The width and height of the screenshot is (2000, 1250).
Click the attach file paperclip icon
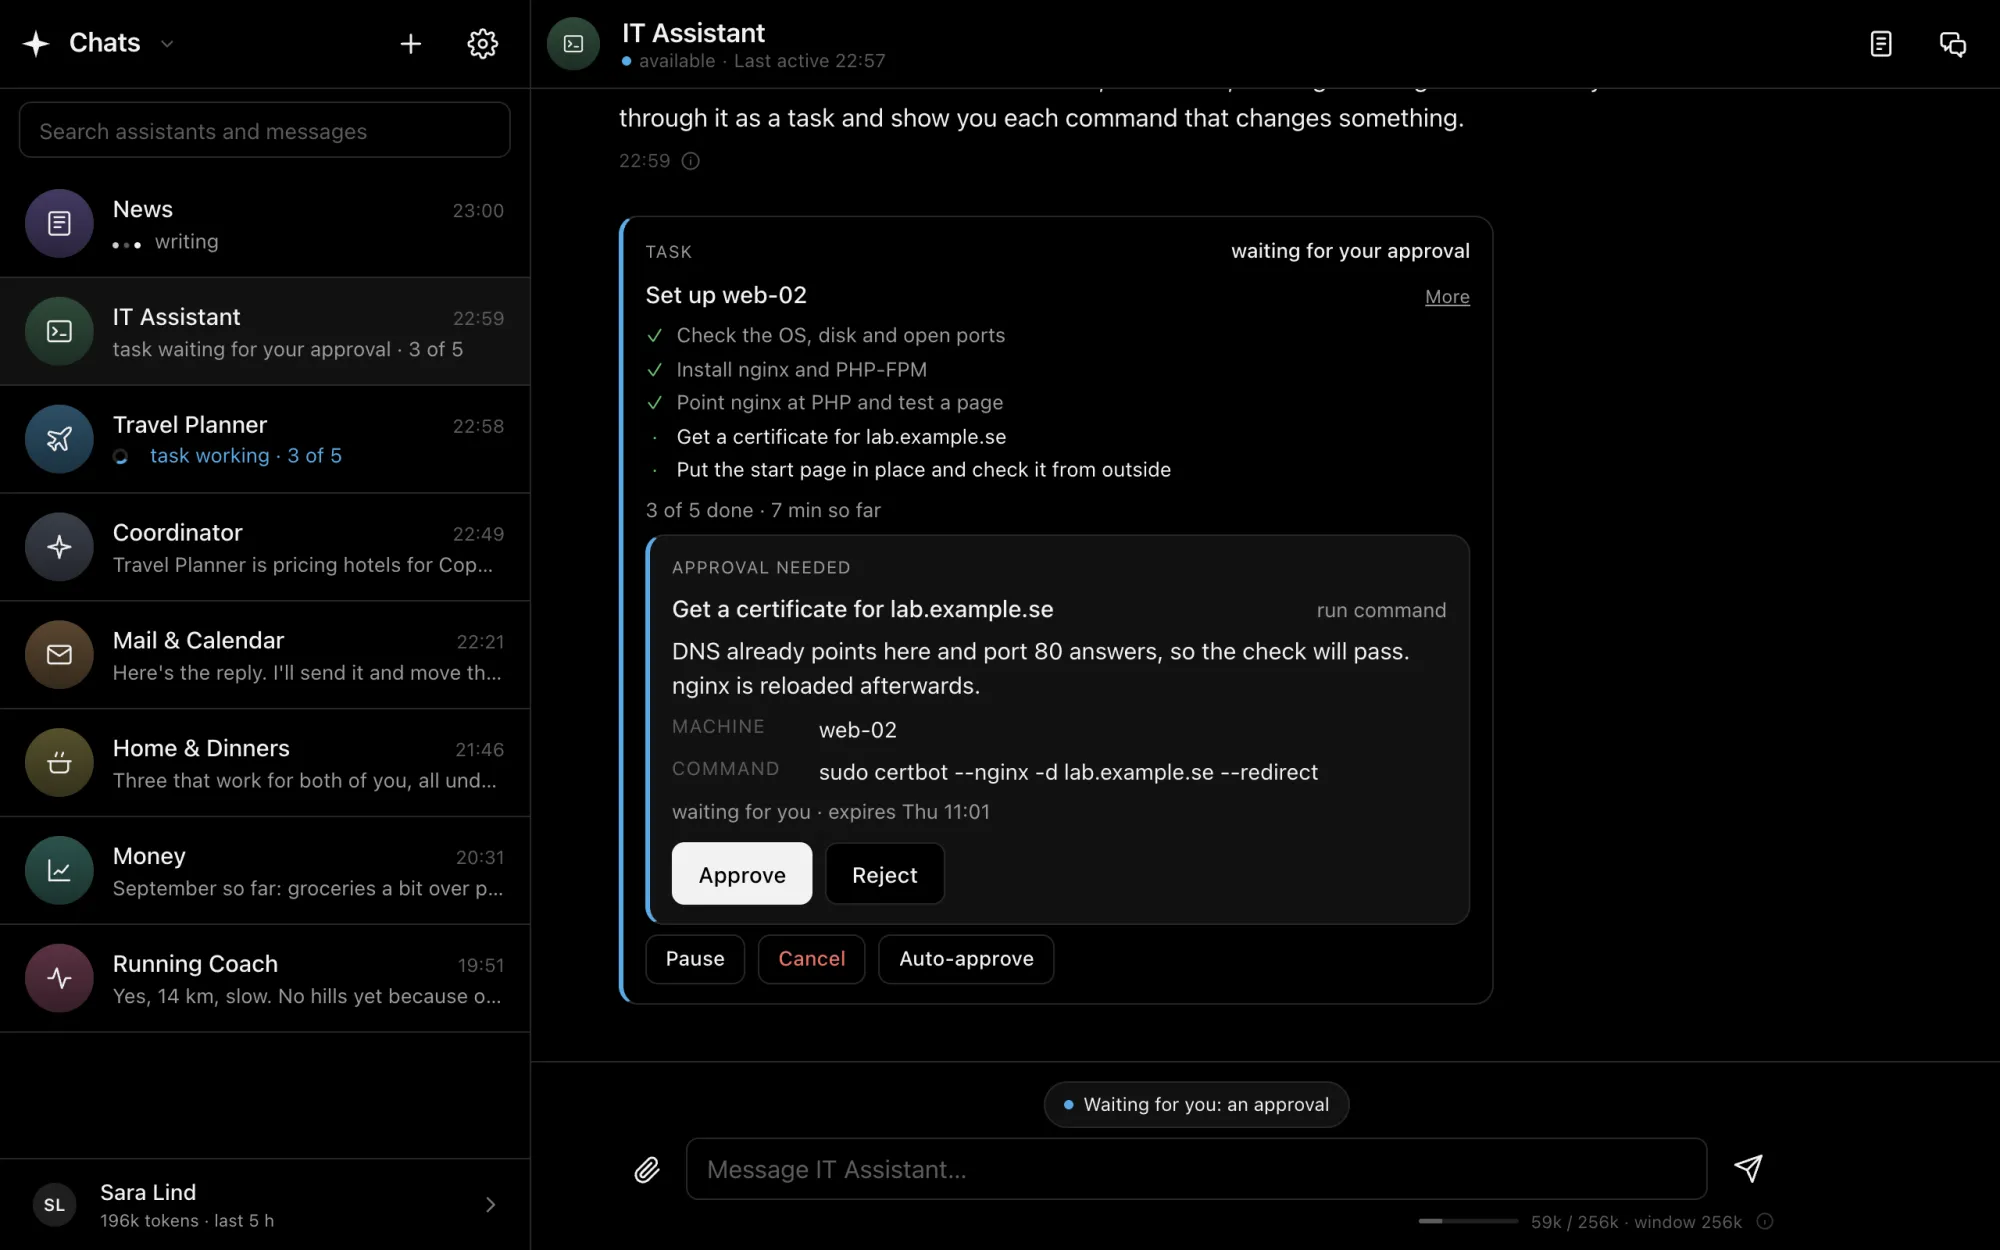coord(647,1169)
